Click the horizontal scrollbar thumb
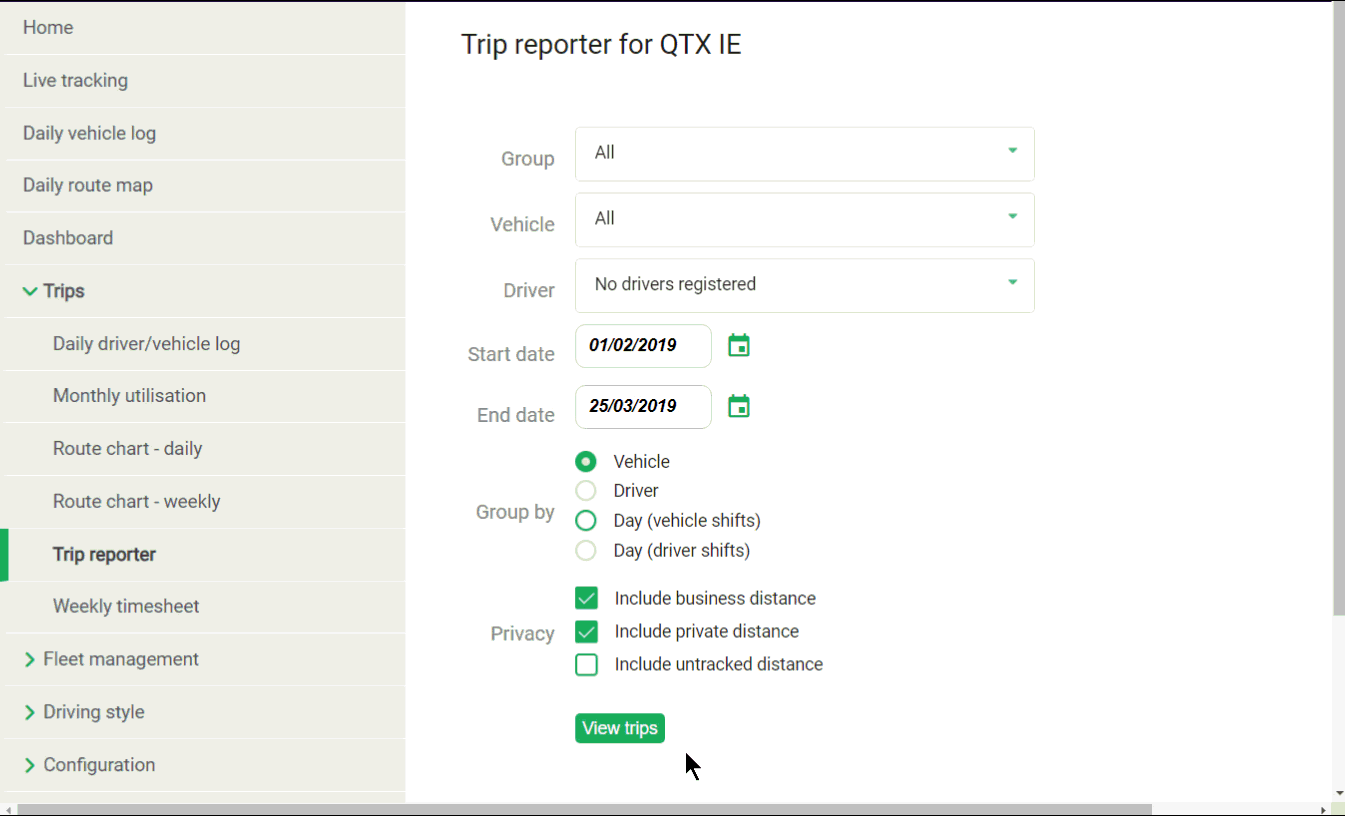The image size is (1345, 816). point(585,809)
